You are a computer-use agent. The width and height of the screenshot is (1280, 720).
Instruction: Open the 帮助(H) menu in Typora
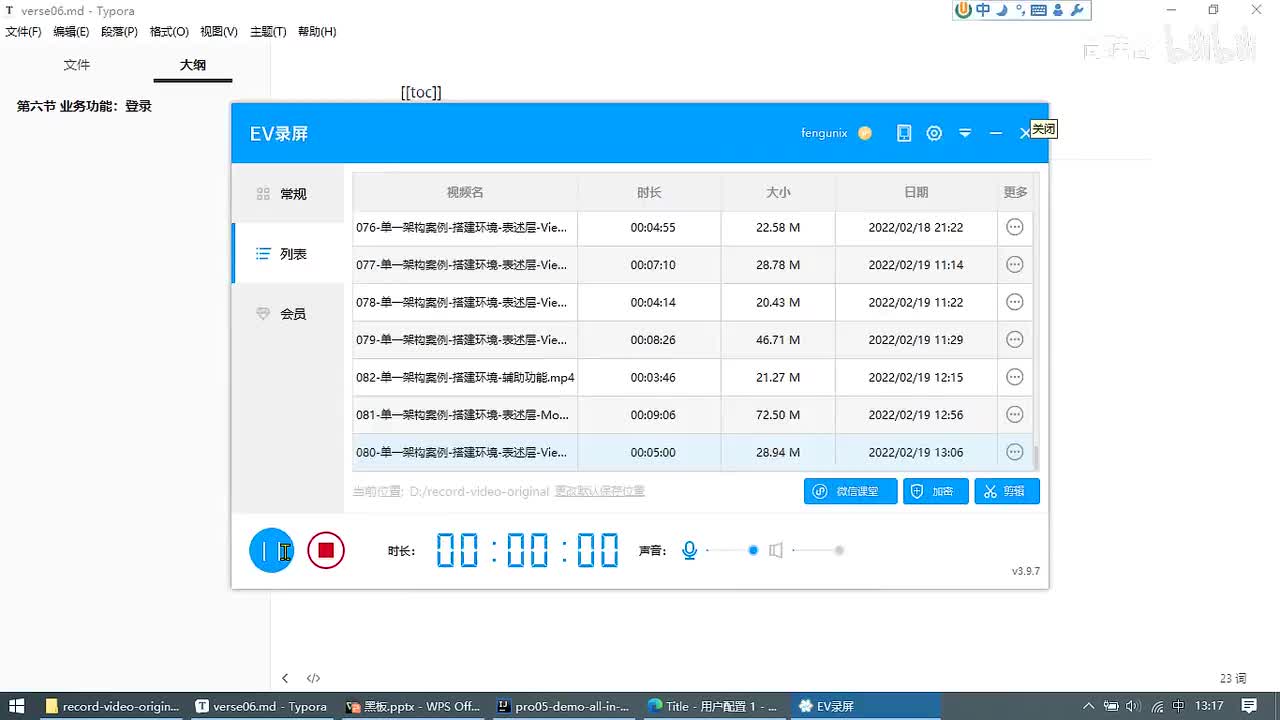click(317, 32)
